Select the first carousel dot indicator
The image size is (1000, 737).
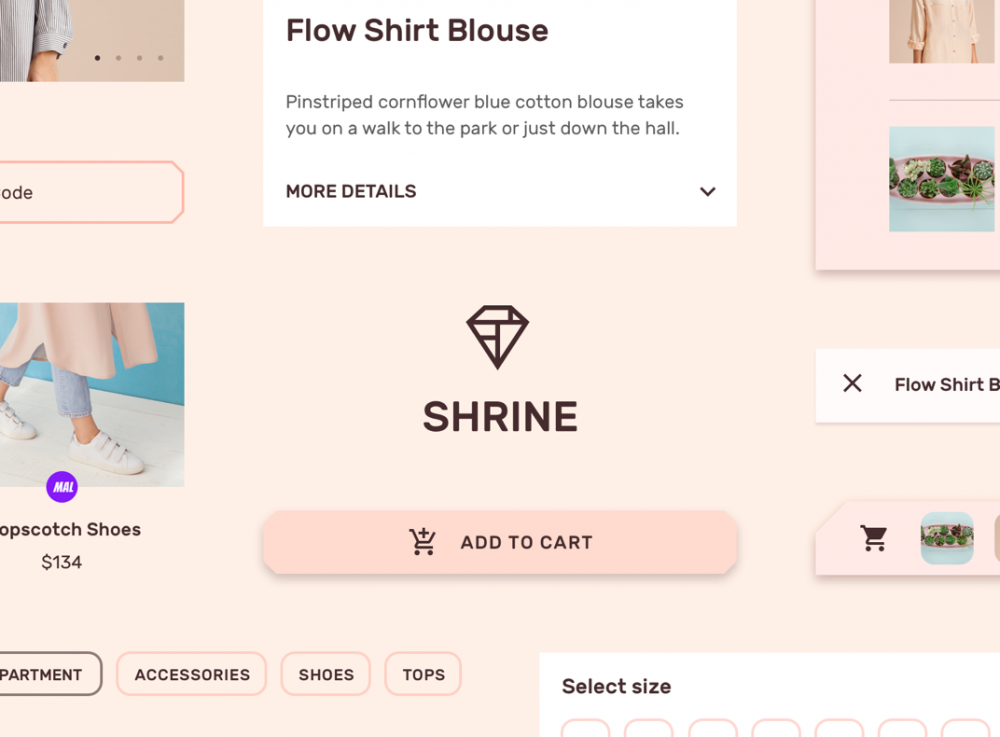(x=97, y=58)
